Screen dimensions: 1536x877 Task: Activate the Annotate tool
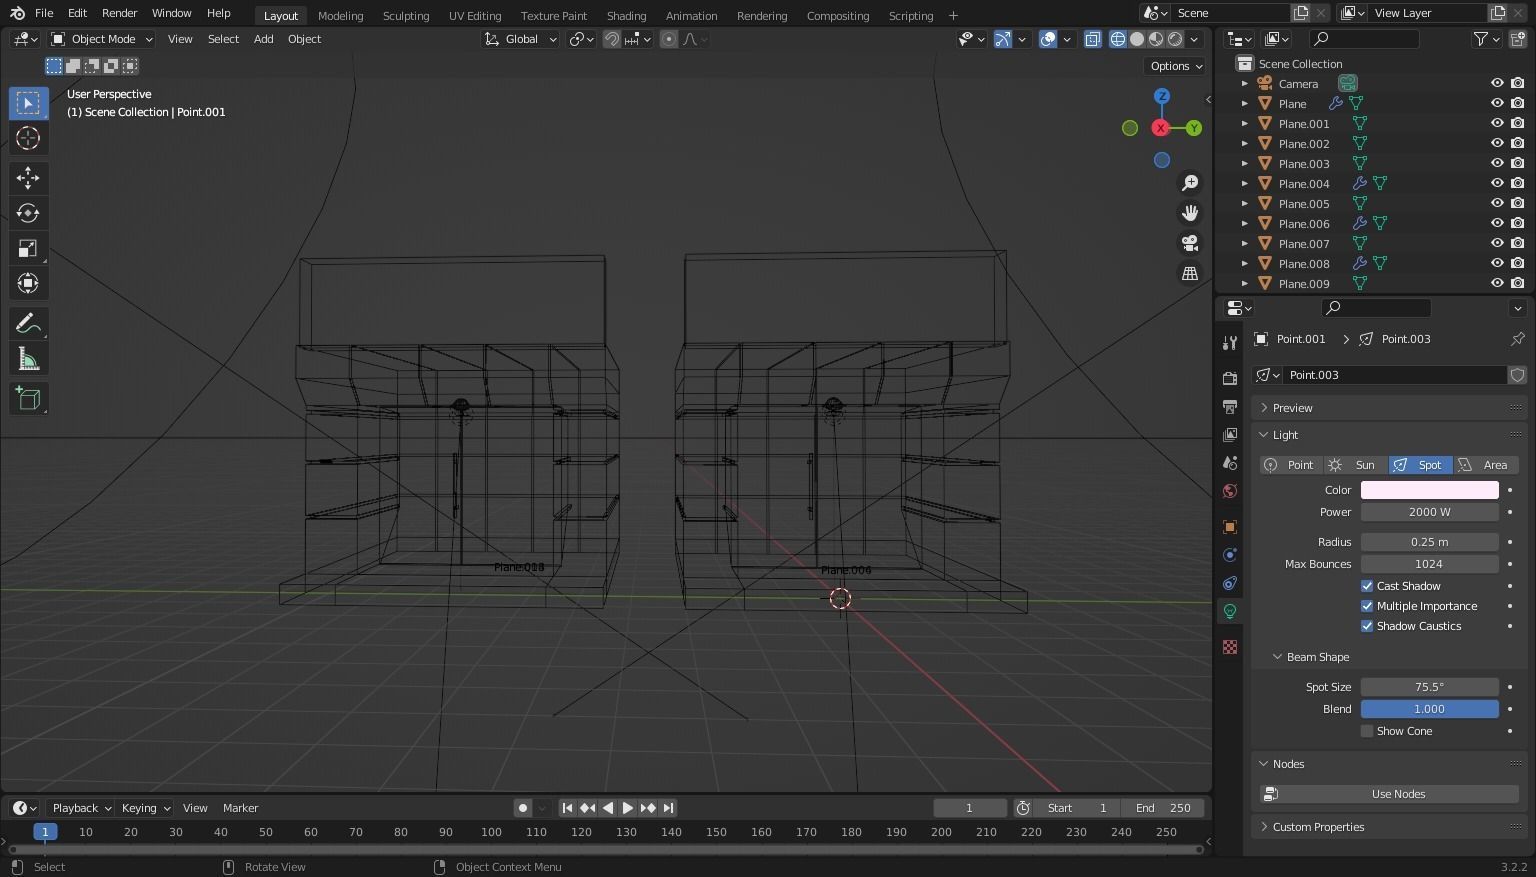coord(27,322)
